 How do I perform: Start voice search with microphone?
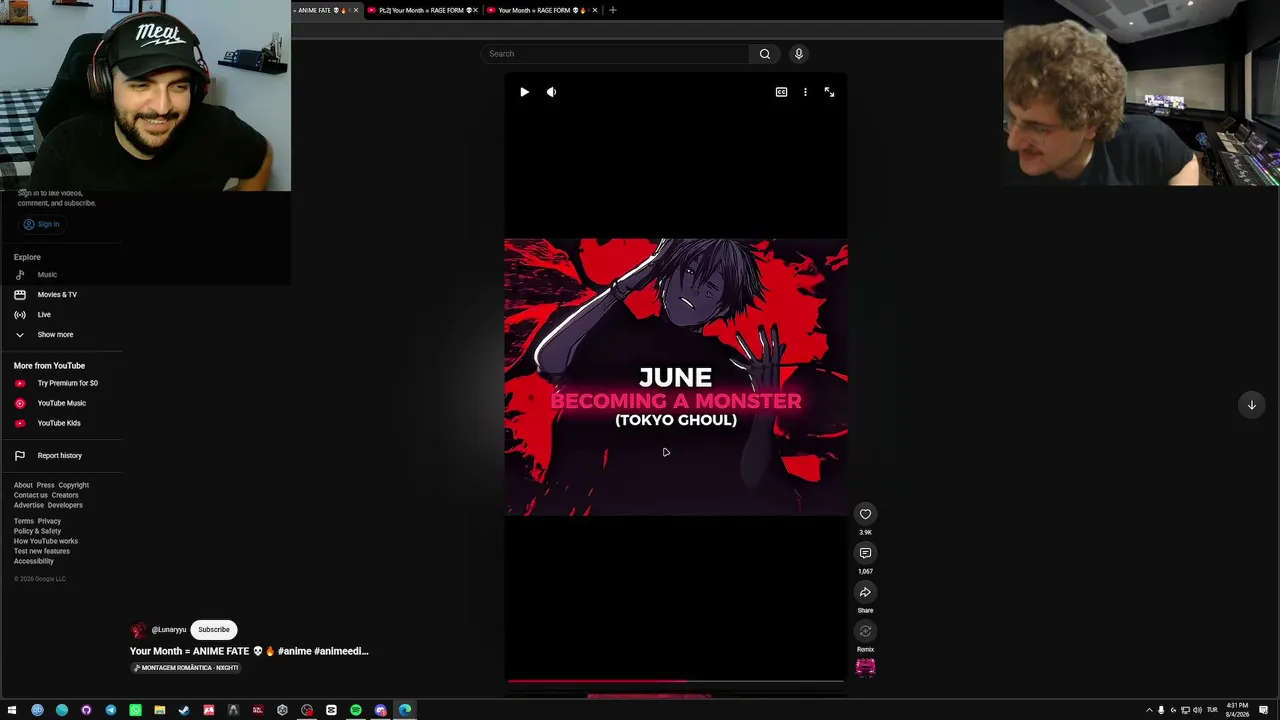798,54
